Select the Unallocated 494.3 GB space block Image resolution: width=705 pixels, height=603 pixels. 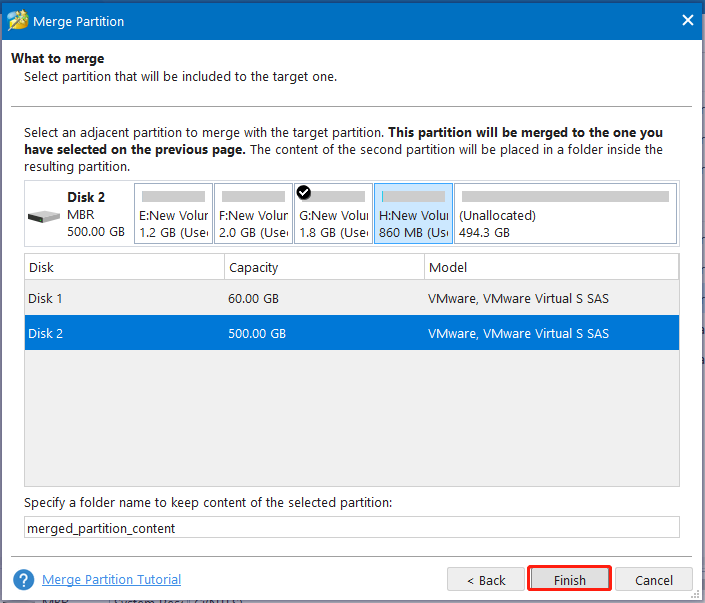566,214
